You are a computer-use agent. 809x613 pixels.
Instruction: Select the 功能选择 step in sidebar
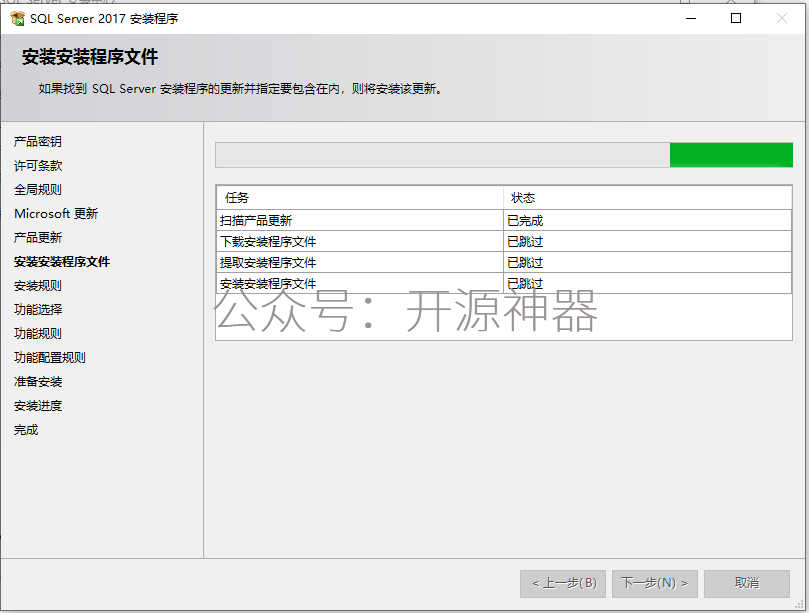coord(38,310)
